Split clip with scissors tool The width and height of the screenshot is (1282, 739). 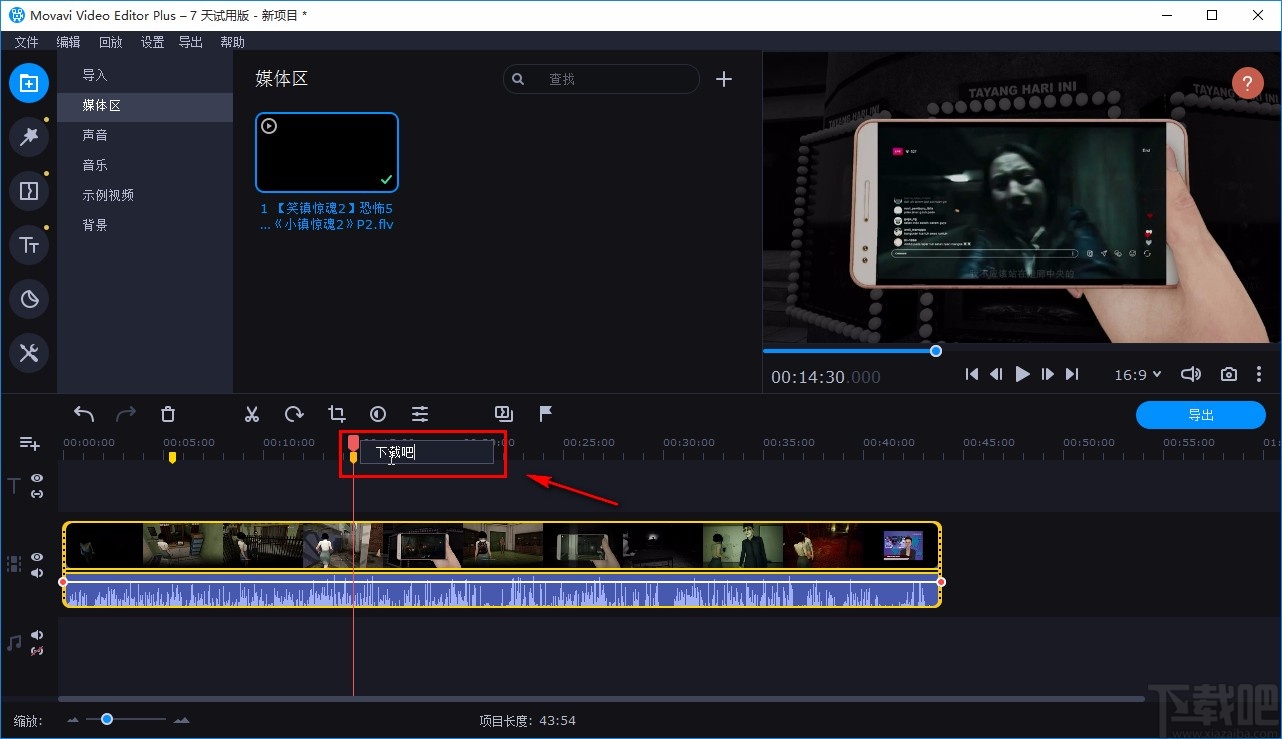tap(252, 414)
